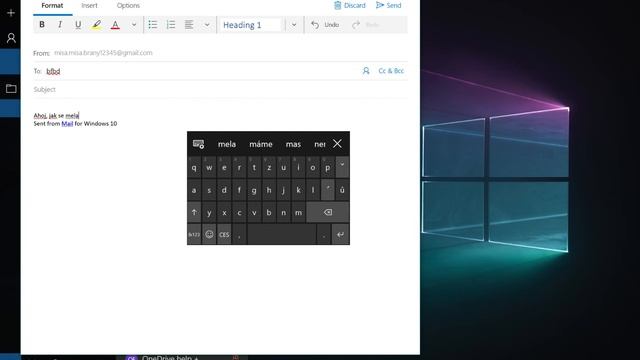The image size is (640, 360).
Task: Show Cc & Bcc fields
Action: [391, 71]
